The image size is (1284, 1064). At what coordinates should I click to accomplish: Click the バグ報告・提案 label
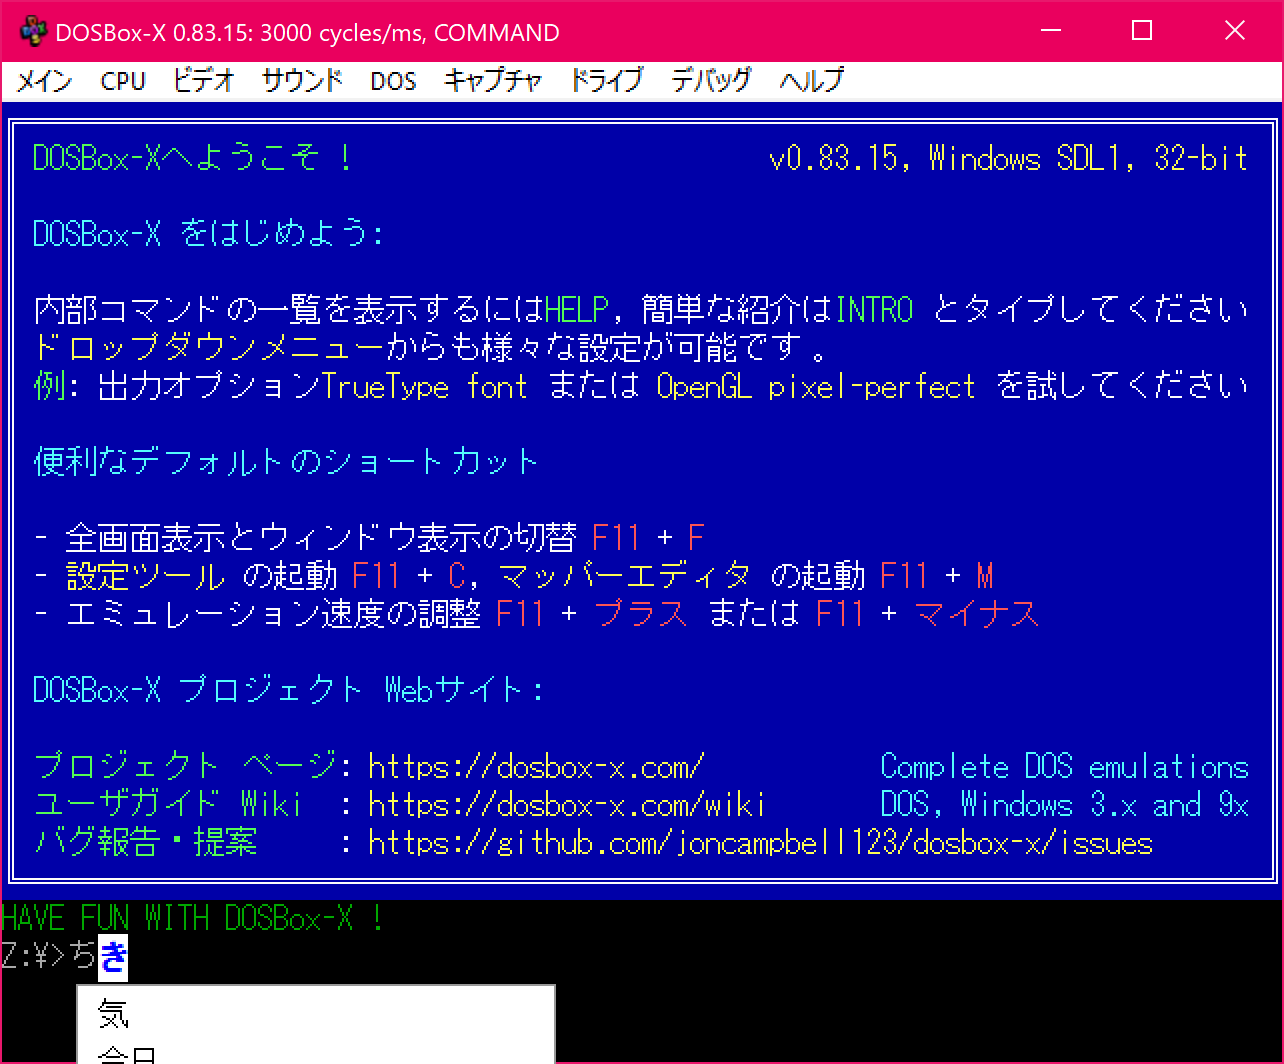point(146,843)
